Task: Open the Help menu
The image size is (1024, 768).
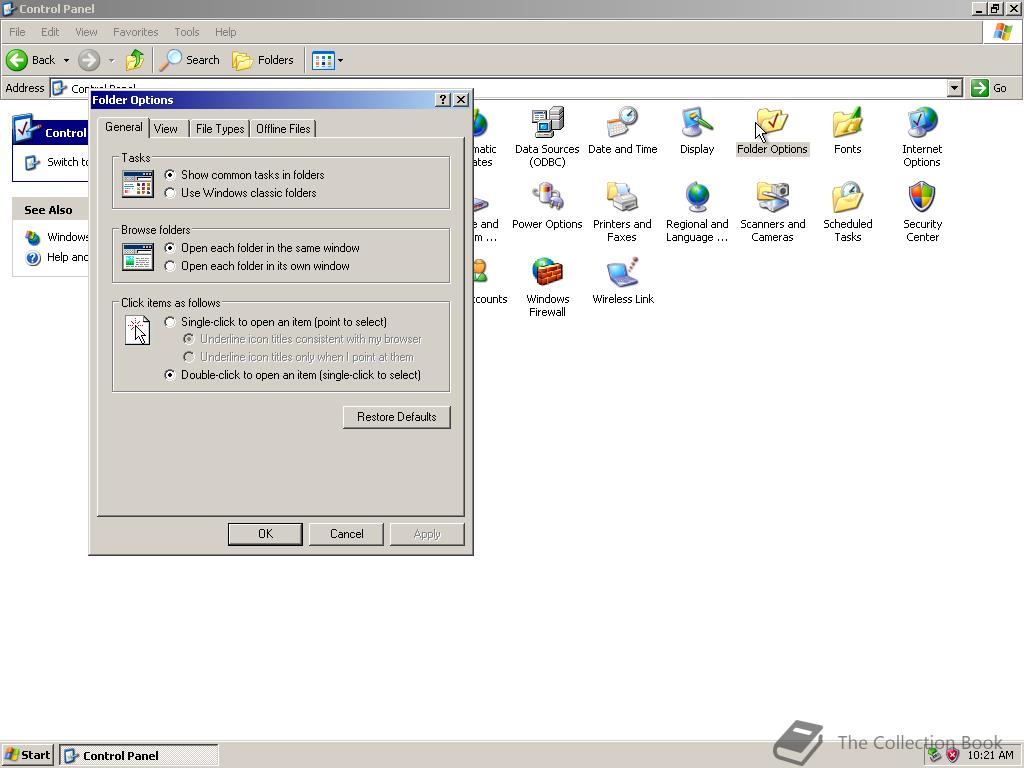Action: (225, 32)
